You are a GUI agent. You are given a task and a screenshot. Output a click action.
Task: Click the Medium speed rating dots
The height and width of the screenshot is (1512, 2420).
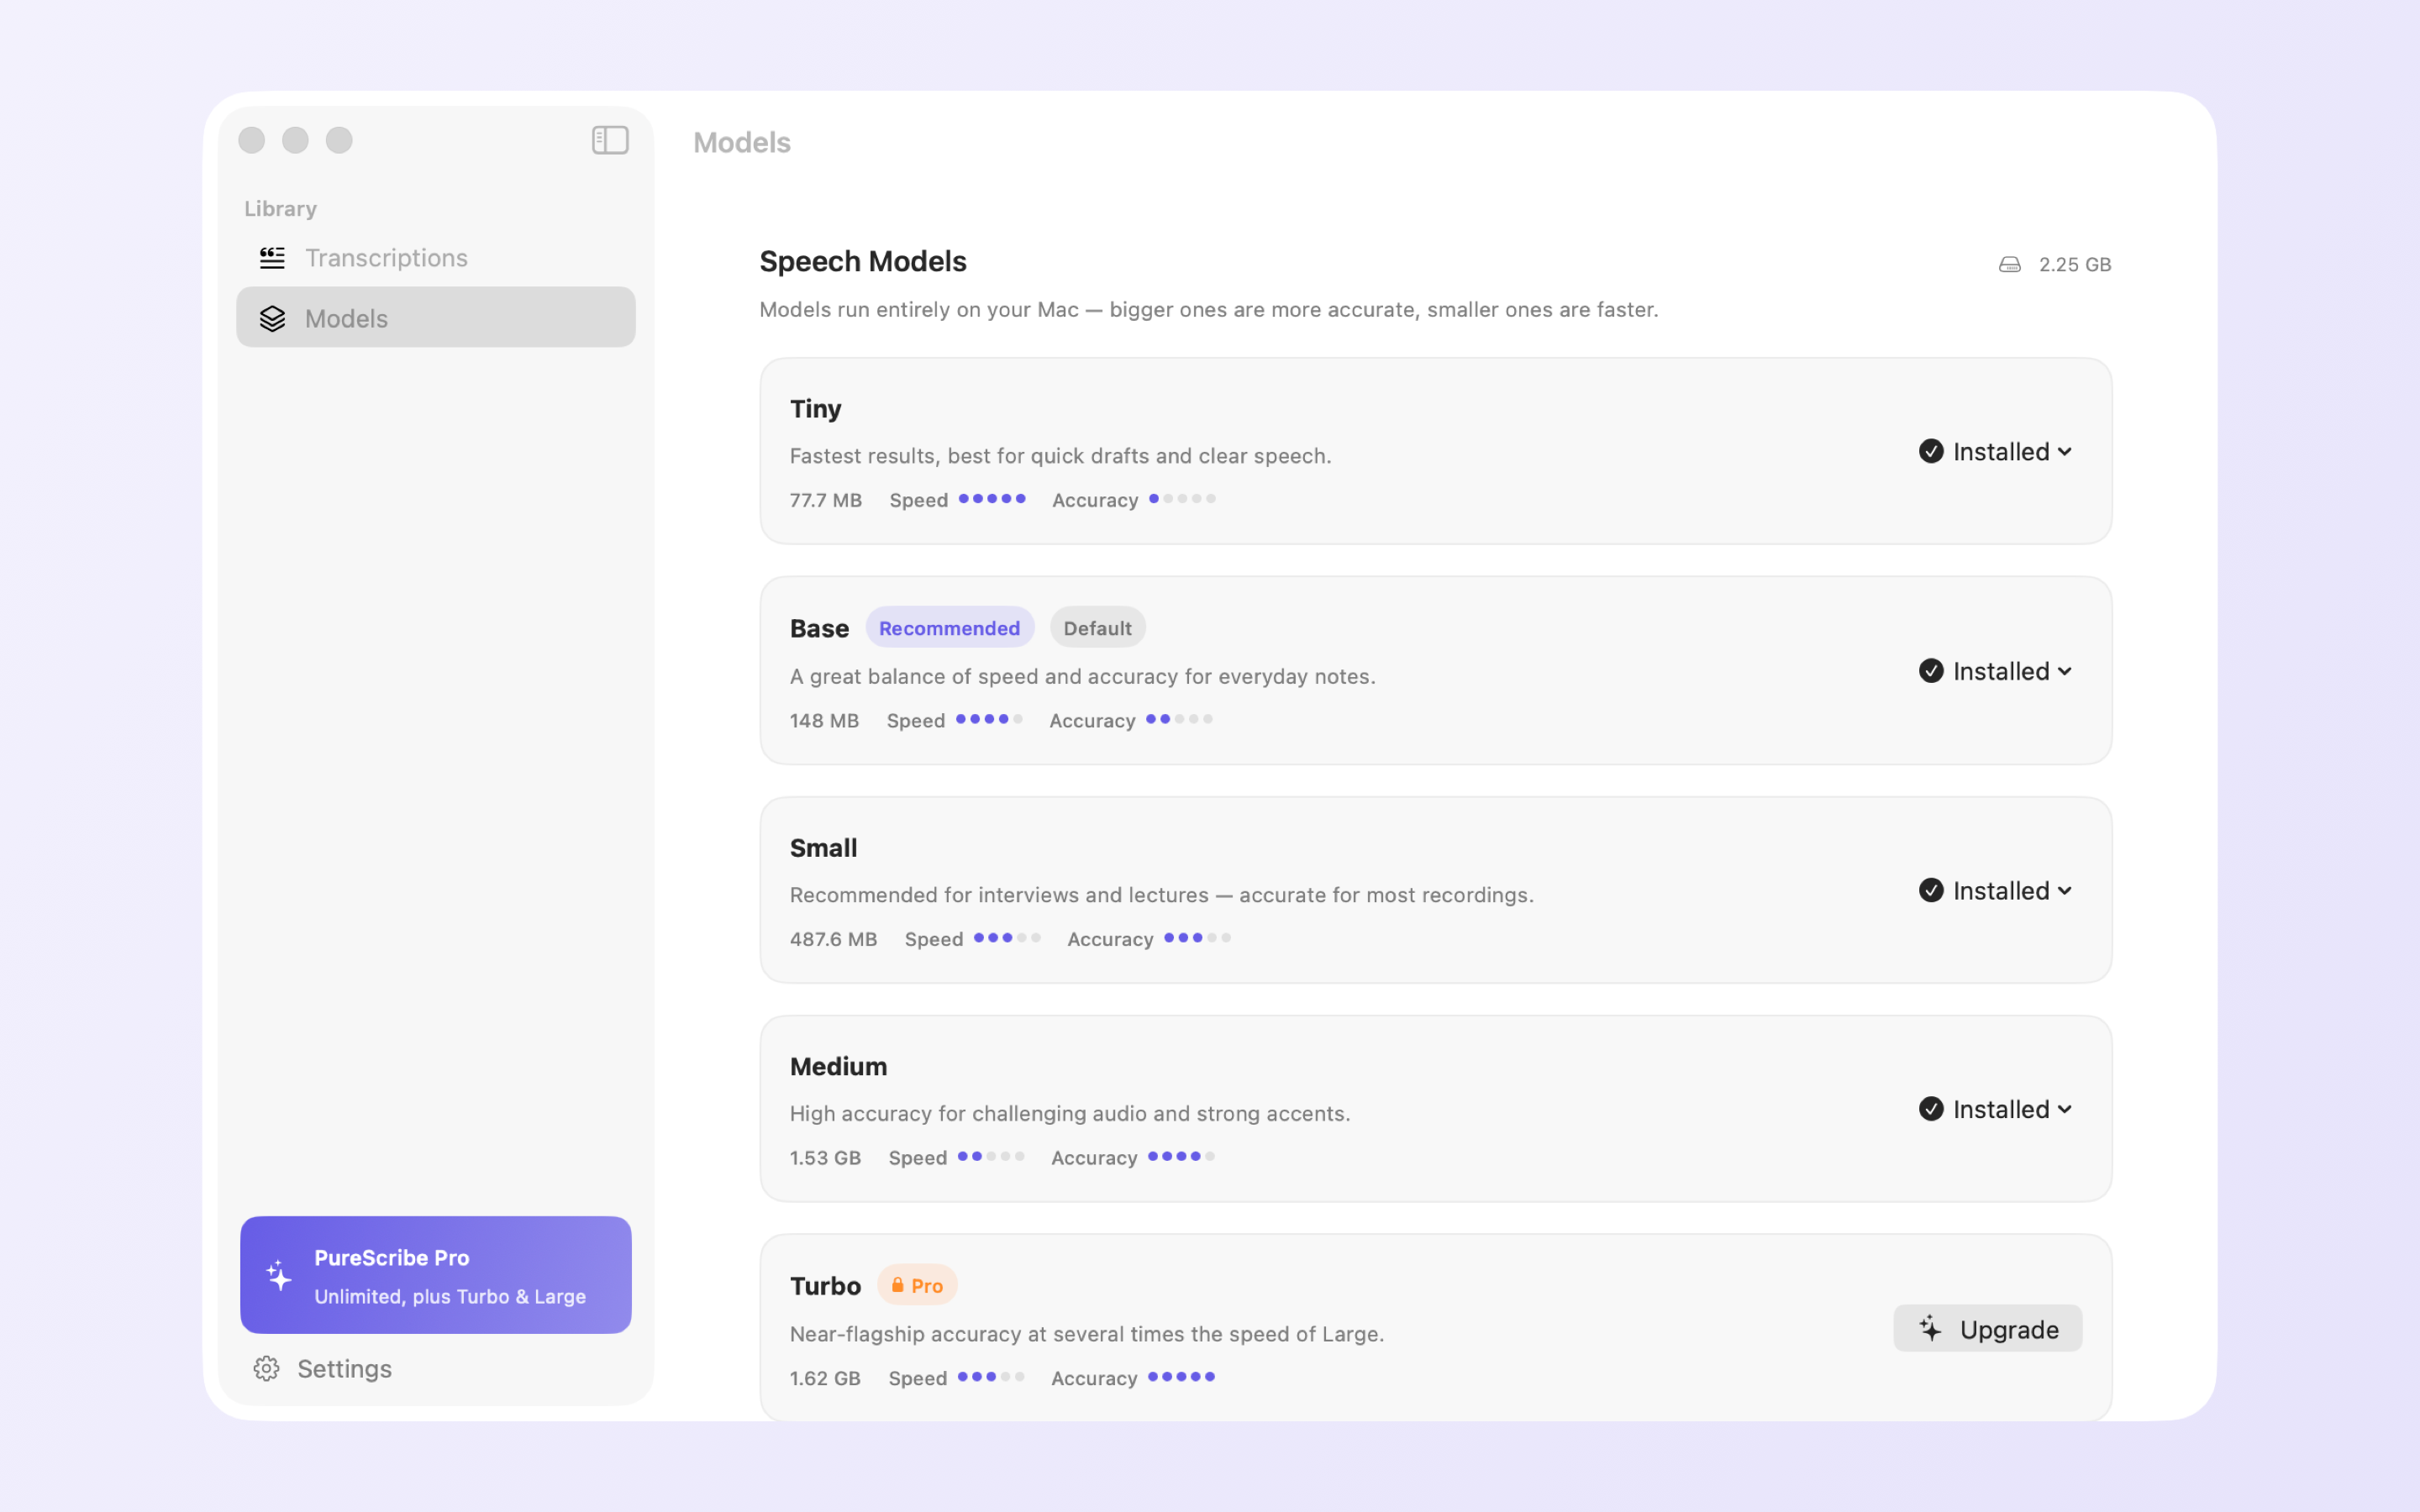pyautogui.click(x=991, y=1156)
